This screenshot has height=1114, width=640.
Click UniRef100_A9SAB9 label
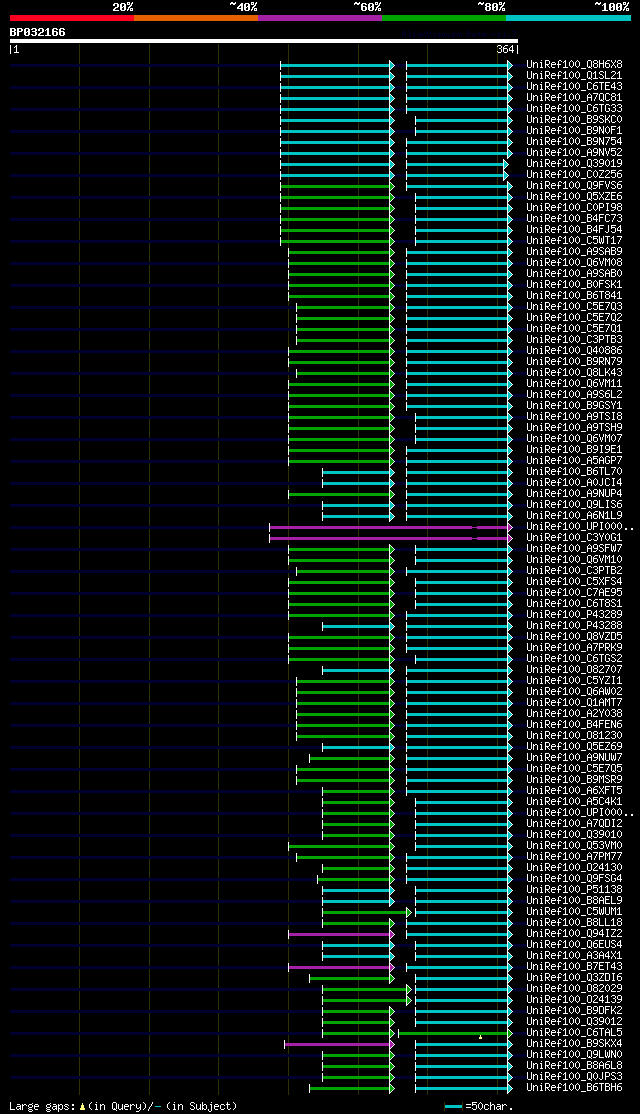pyautogui.click(x=575, y=252)
